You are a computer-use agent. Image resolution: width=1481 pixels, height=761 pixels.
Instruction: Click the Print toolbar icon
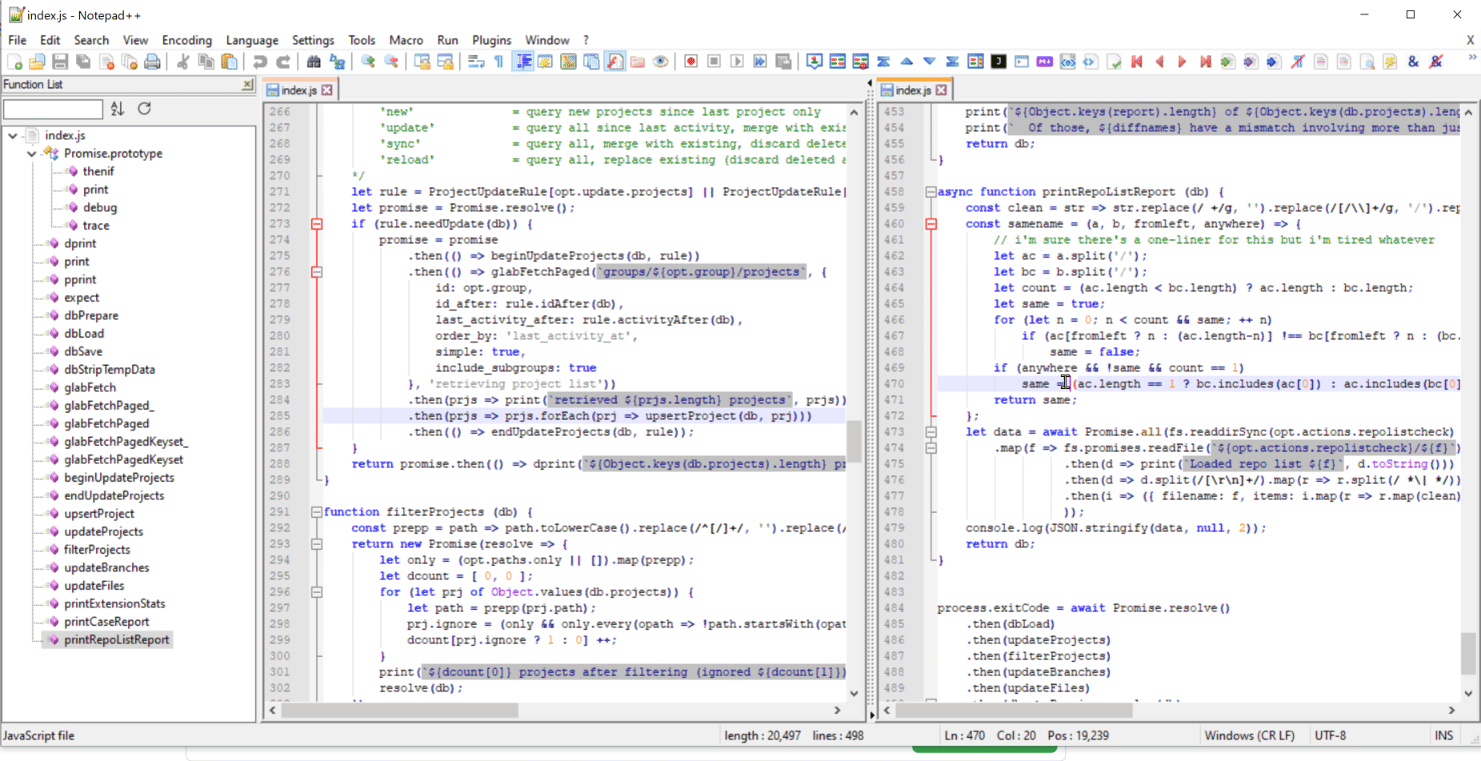point(152,62)
